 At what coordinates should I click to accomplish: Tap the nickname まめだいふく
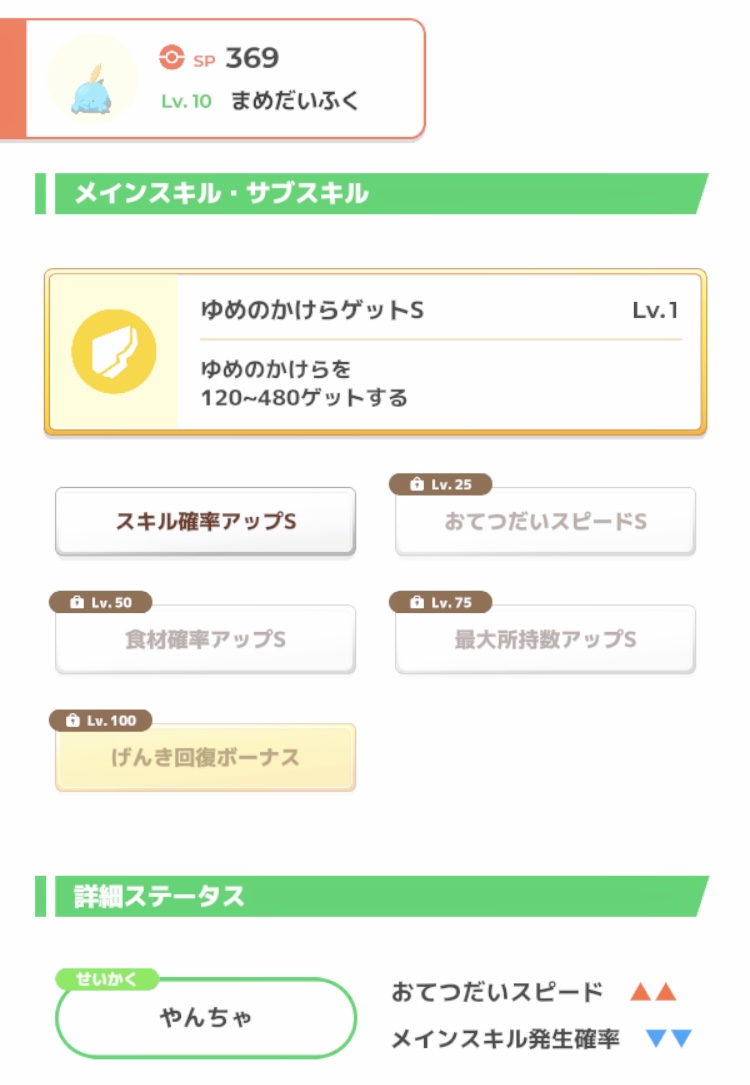click(295, 101)
